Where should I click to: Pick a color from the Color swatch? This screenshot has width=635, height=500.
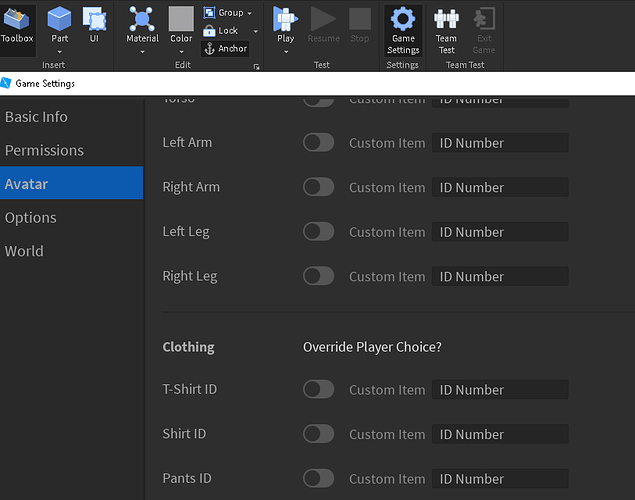[181, 20]
